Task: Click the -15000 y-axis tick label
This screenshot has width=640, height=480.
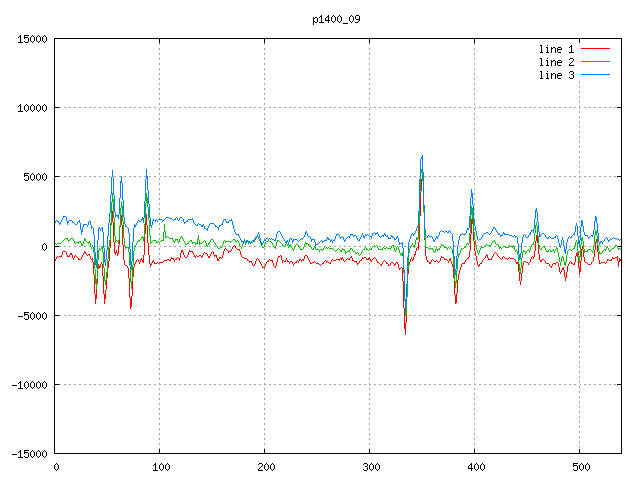Action: [29, 453]
